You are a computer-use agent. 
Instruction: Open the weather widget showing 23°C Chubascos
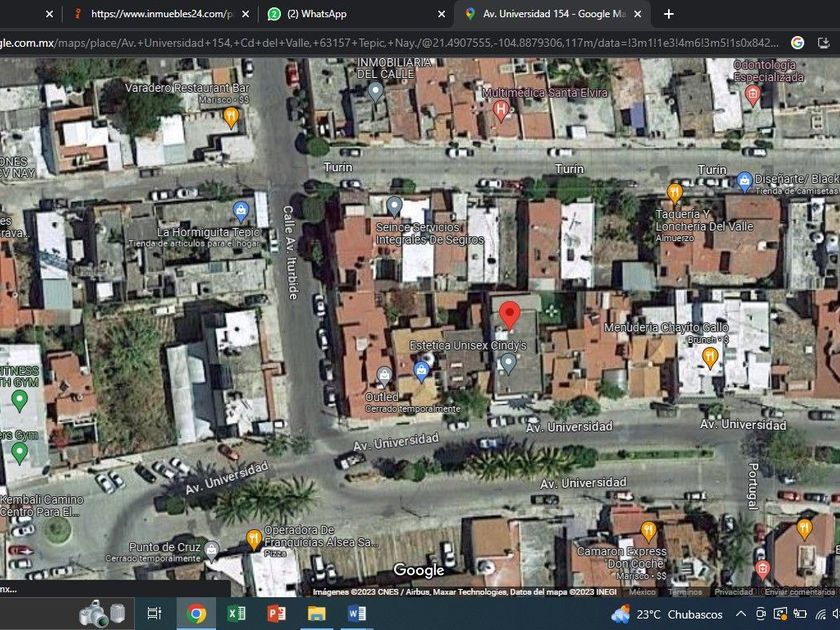coord(667,614)
